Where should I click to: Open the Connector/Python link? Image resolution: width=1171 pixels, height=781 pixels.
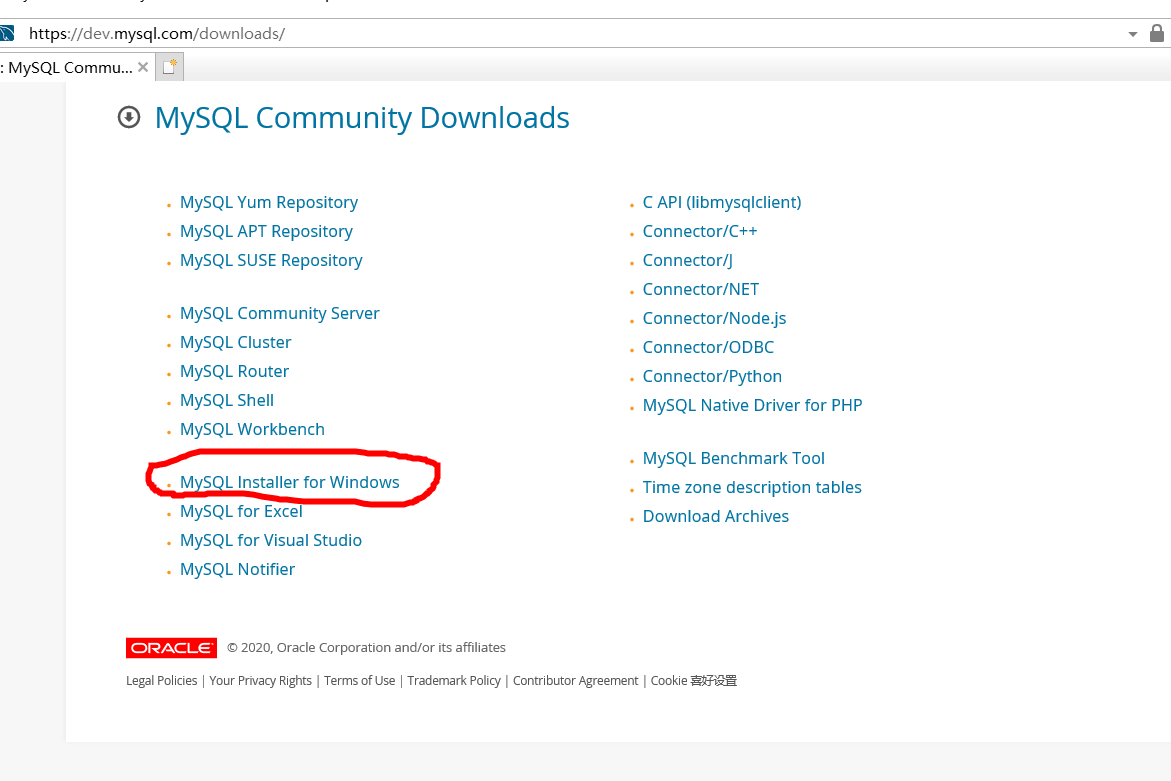712,377
